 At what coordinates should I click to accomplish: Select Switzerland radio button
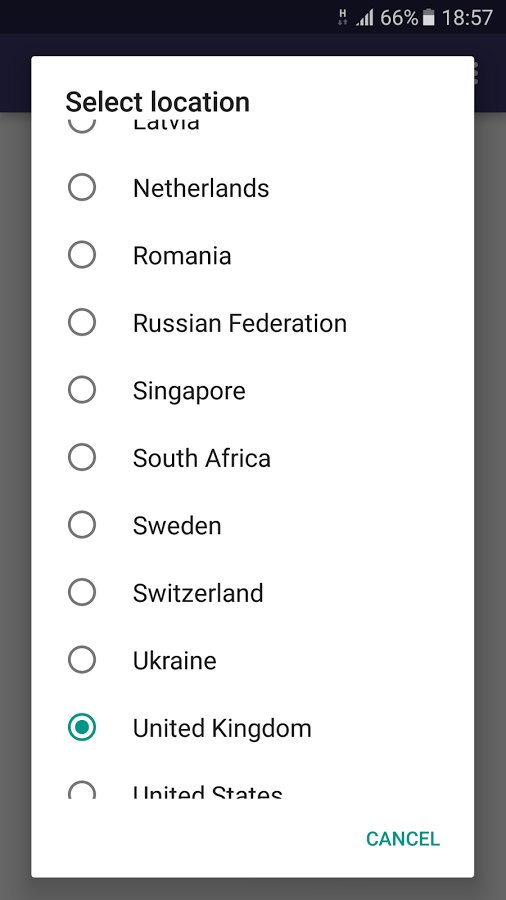click(81, 592)
